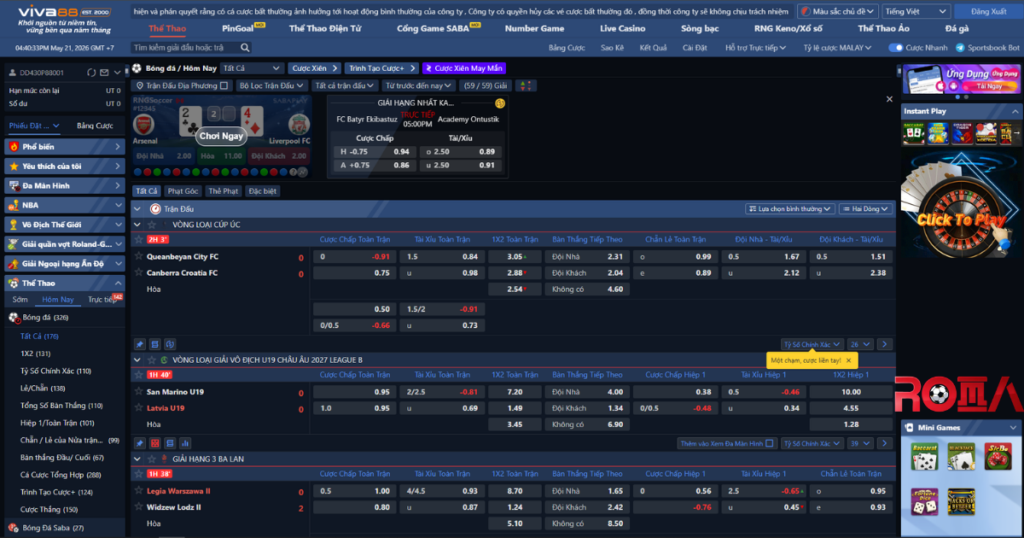
Task: Open the Sao Kê statement link
Action: click(612, 48)
